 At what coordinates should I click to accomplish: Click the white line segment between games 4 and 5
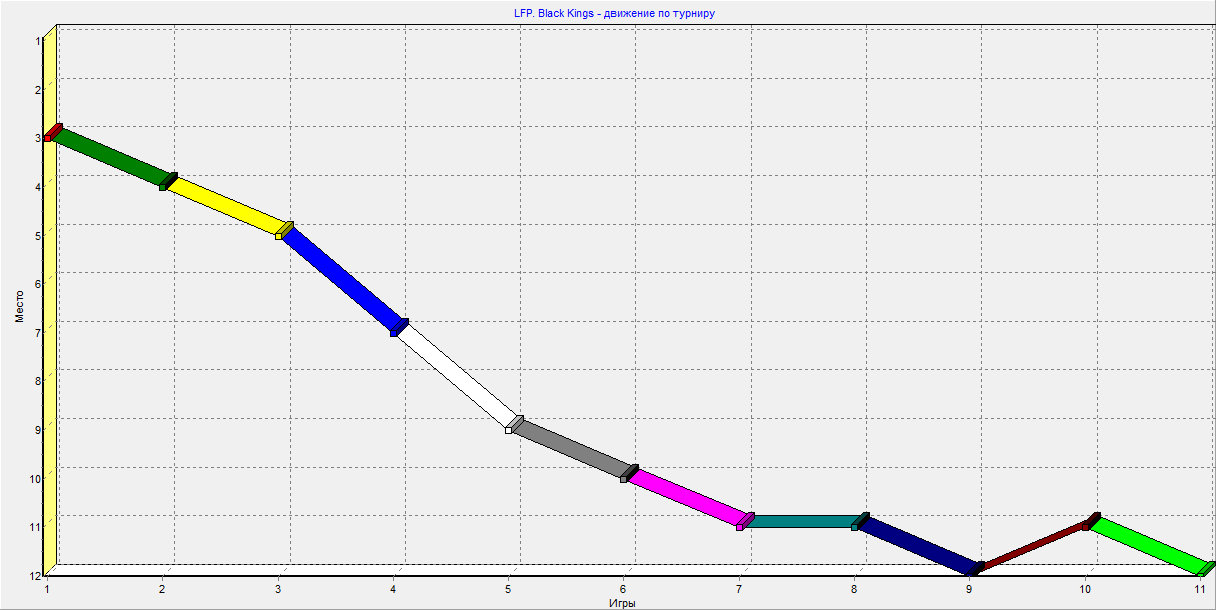click(458, 375)
